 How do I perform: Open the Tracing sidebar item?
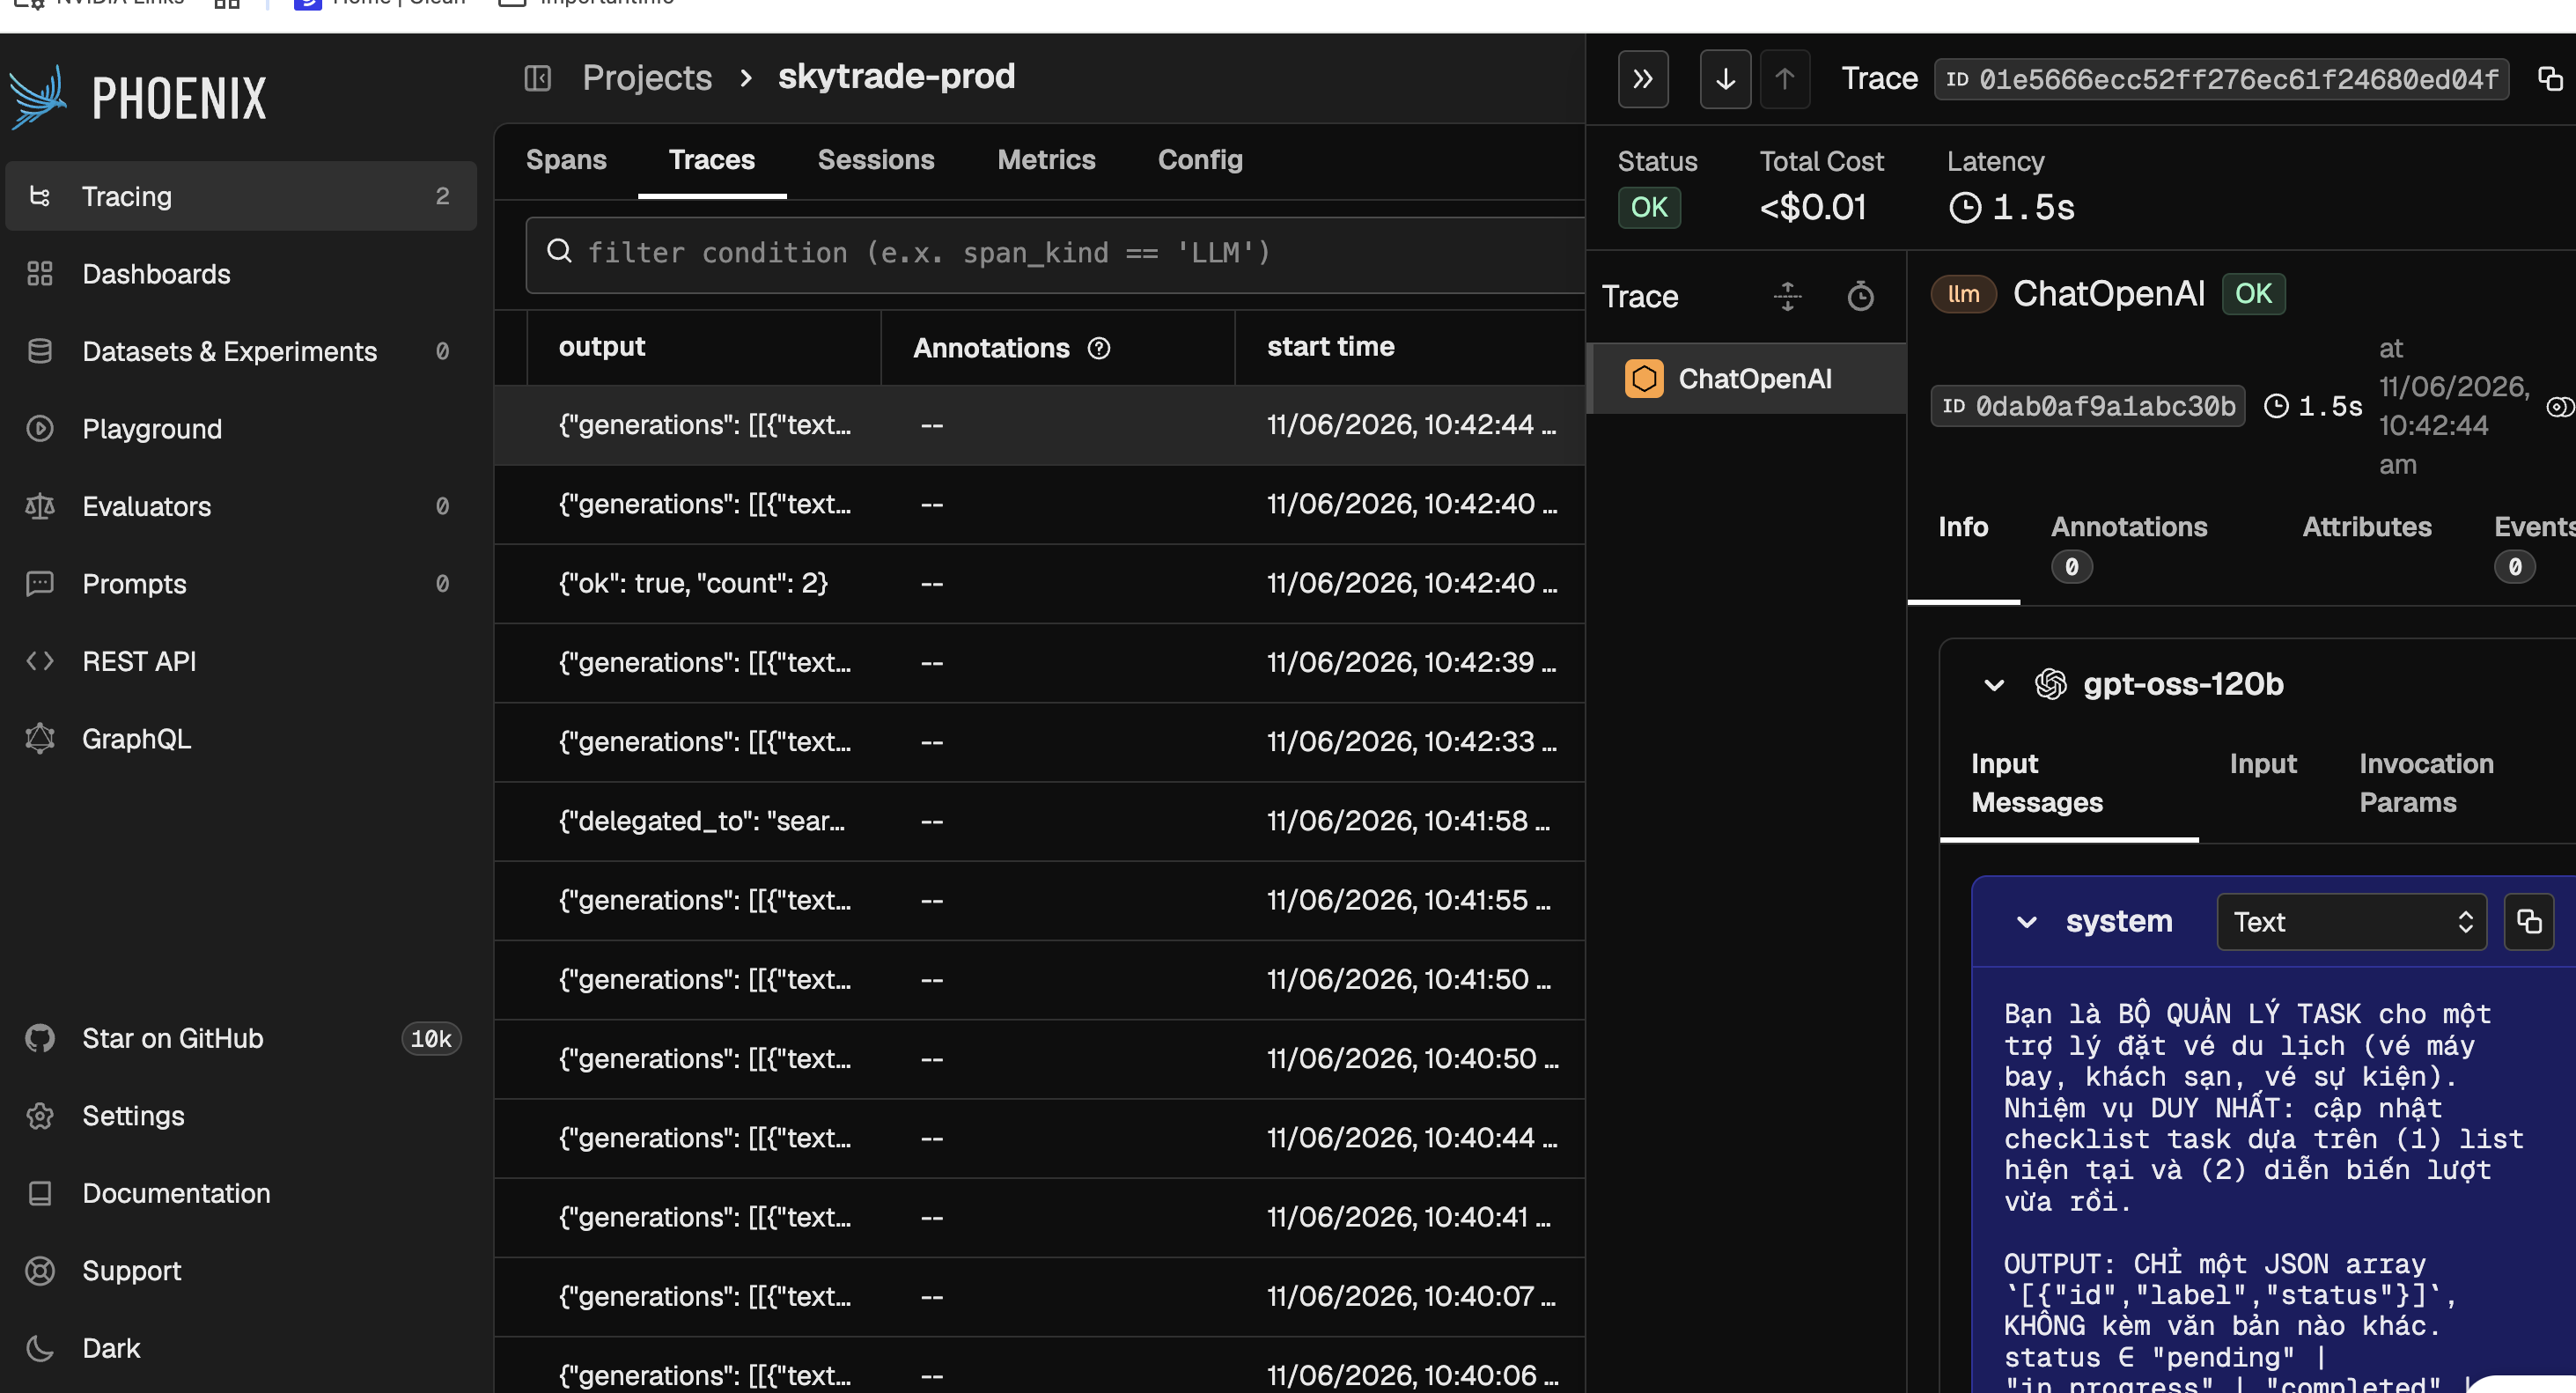point(241,196)
